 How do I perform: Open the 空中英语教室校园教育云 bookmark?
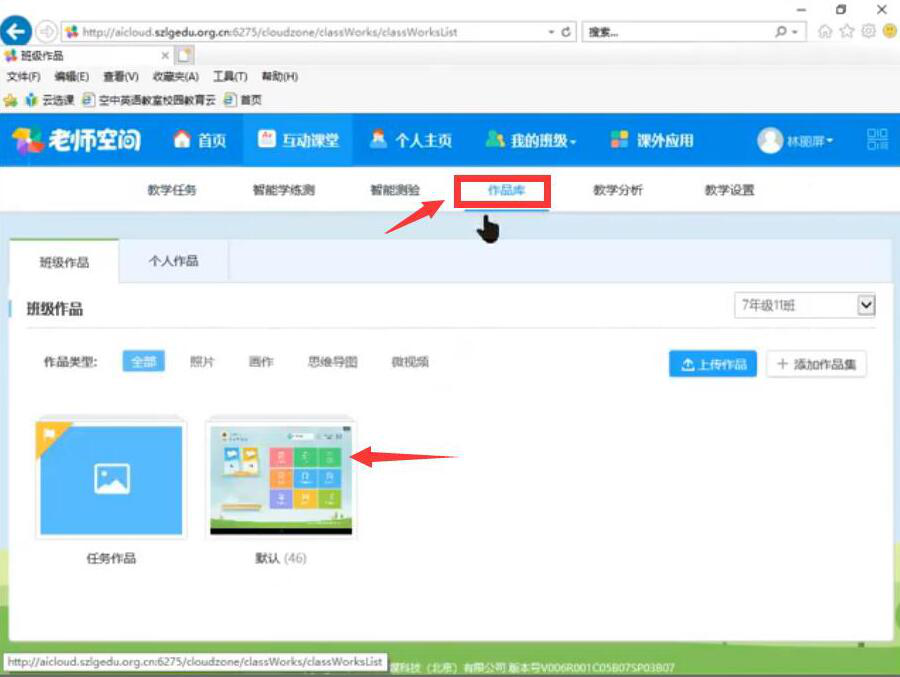click(149, 100)
